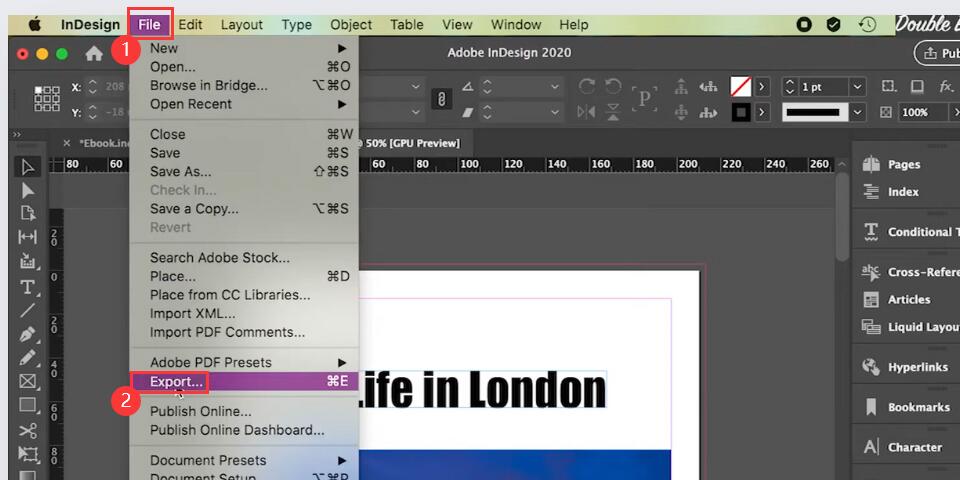Select the Selection tool arrow
Screen dimensions: 960x480
pyautogui.click(x=28, y=167)
